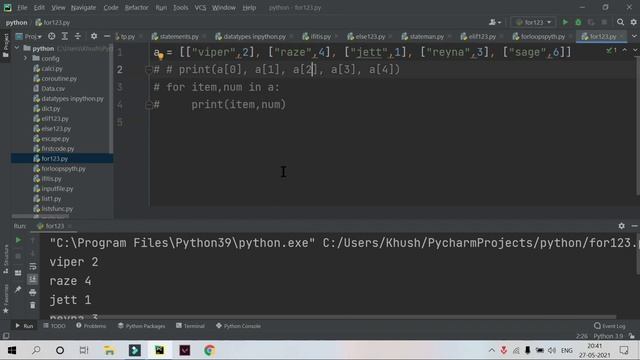This screenshot has height=360, width=640.
Task: Go to next highlighted problem arrow
Action: click(x=635, y=50)
